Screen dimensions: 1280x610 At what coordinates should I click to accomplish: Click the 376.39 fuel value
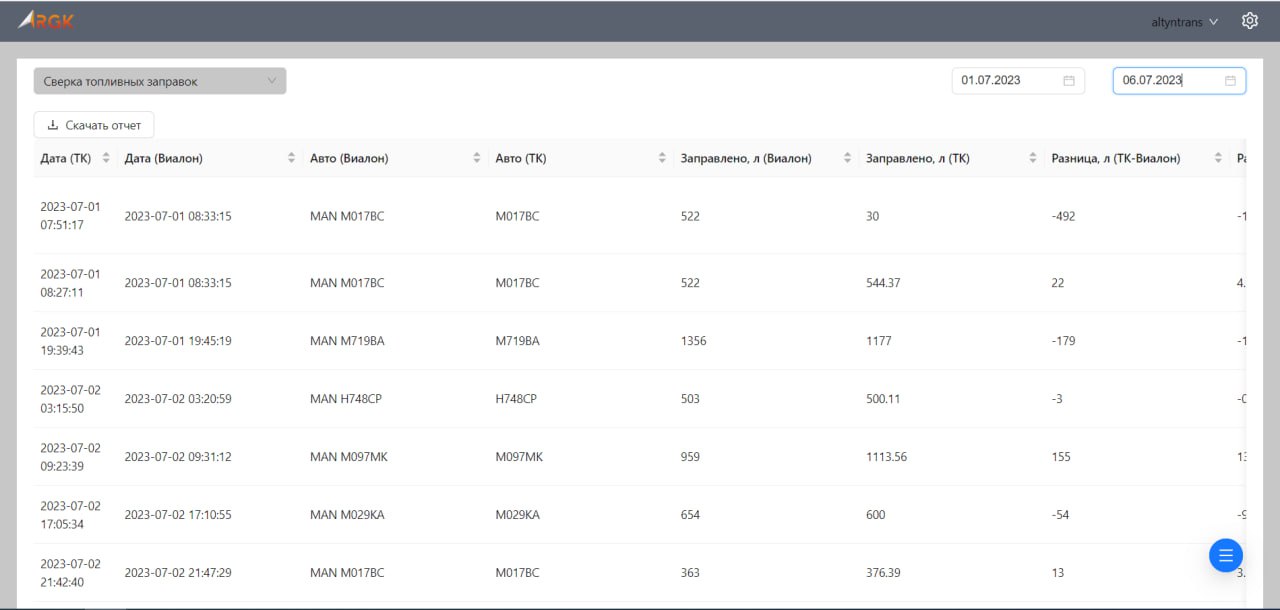[883, 573]
